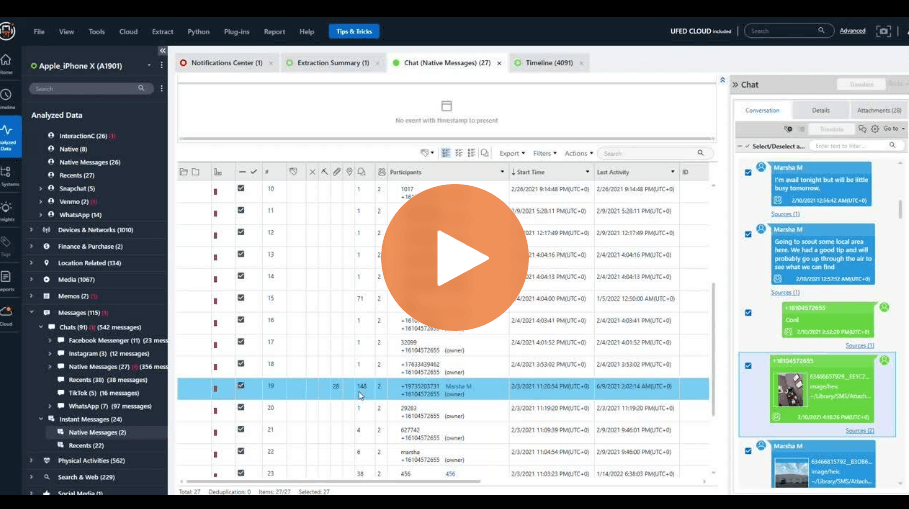Open the Python menu
The height and width of the screenshot is (509, 909).
[x=198, y=32]
